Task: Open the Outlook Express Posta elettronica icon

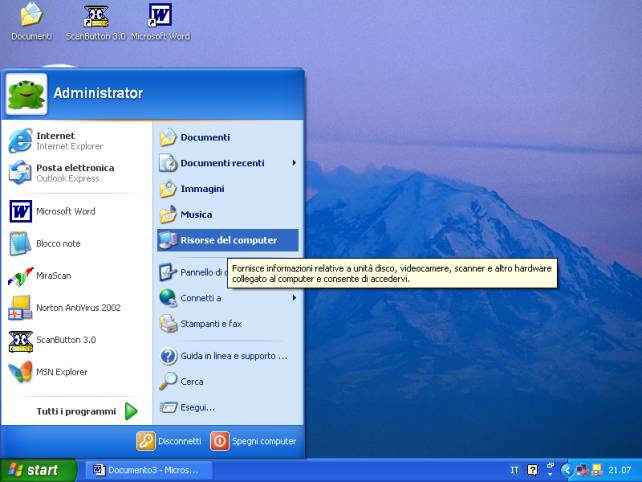Action: [x=20, y=172]
